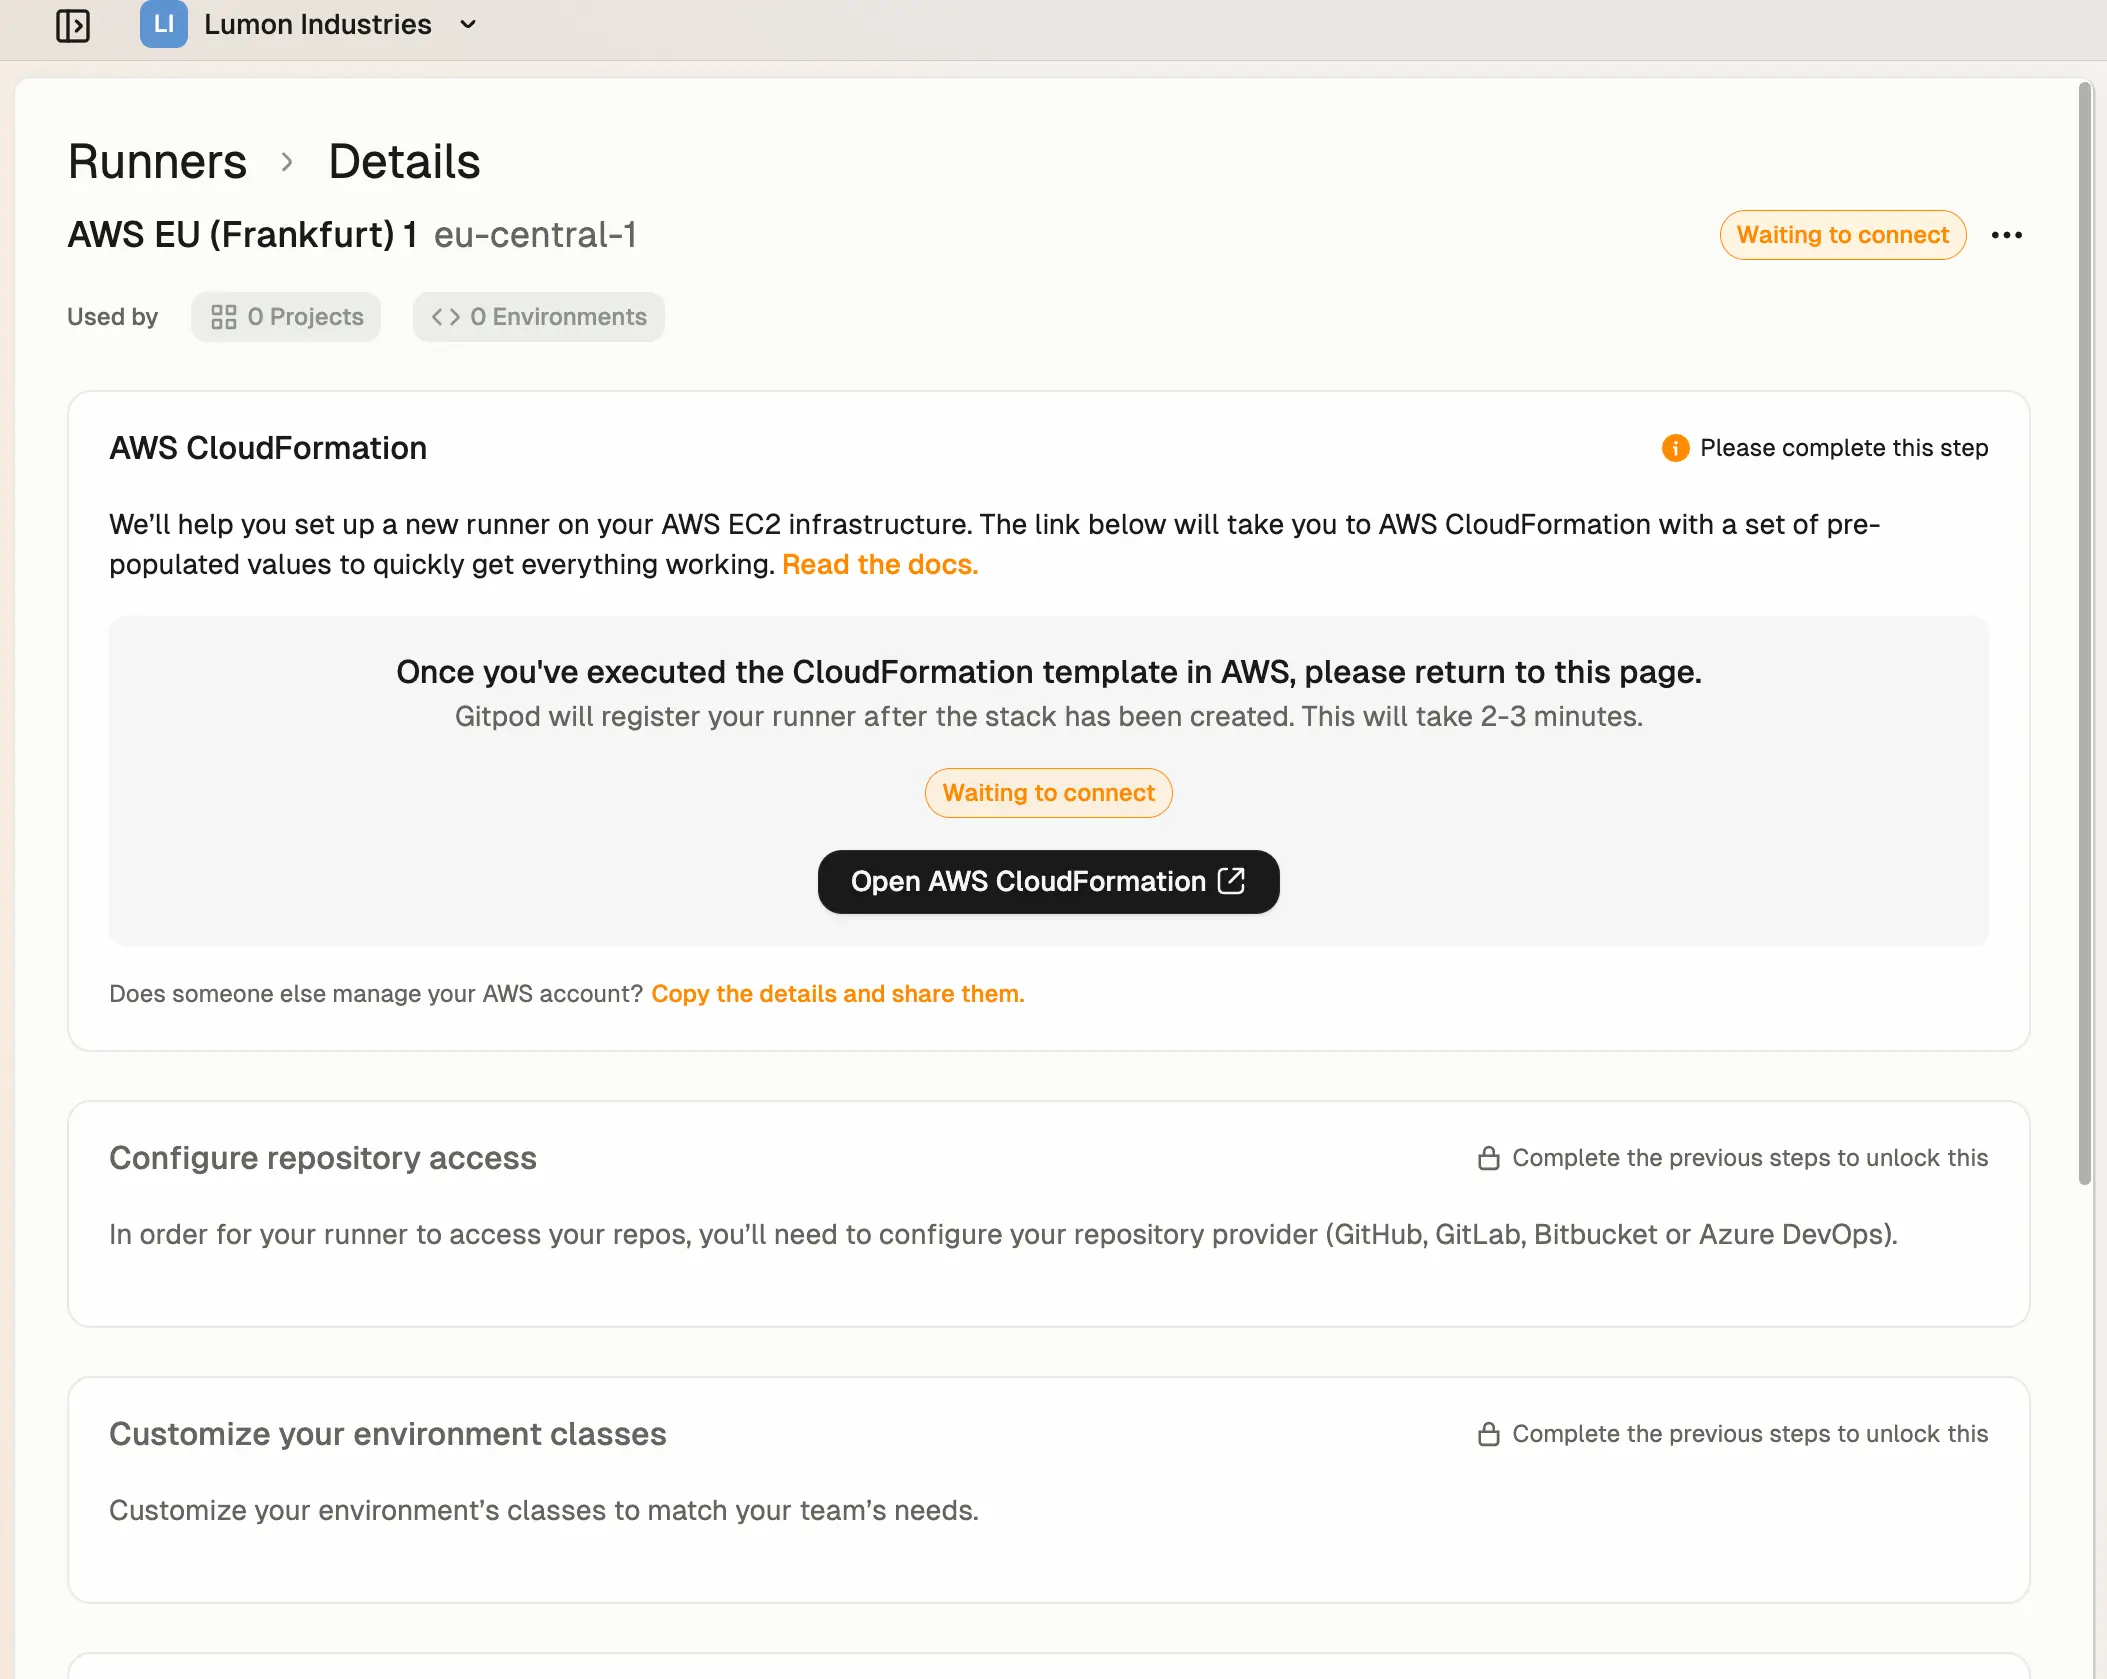This screenshot has height=1679, width=2107.
Task: Click the AWS EU (Frankfurt) 1 runner name
Action: click(243, 235)
